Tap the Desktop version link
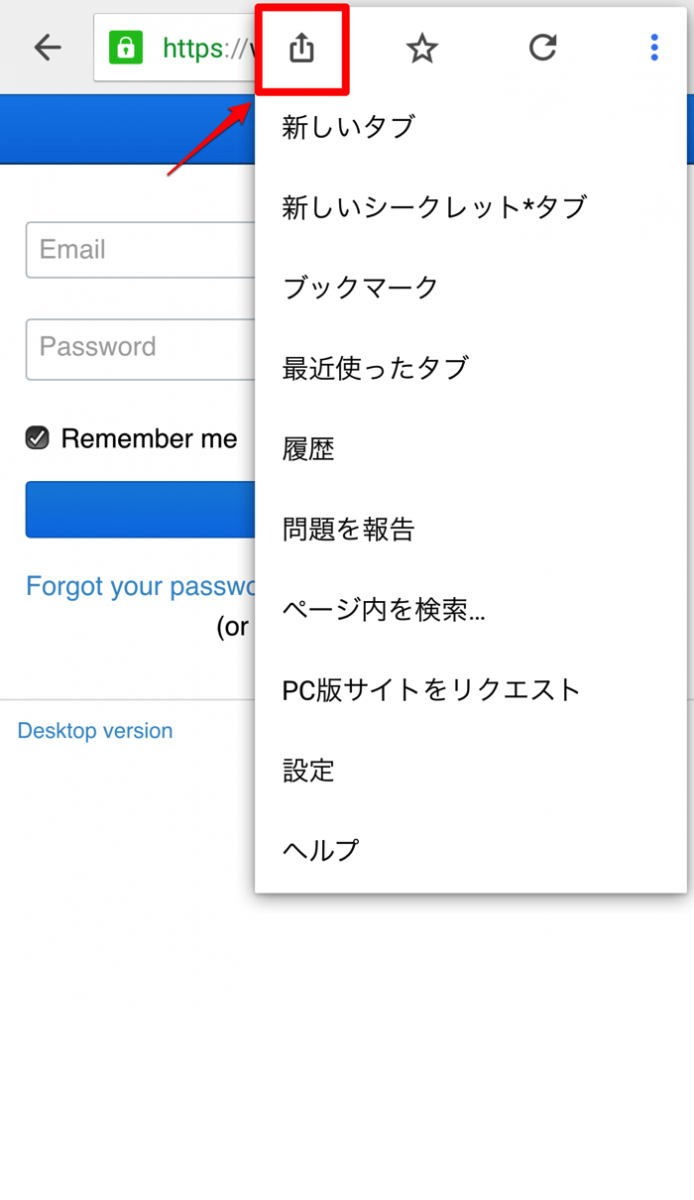The height and width of the screenshot is (1200, 694). tap(94, 731)
